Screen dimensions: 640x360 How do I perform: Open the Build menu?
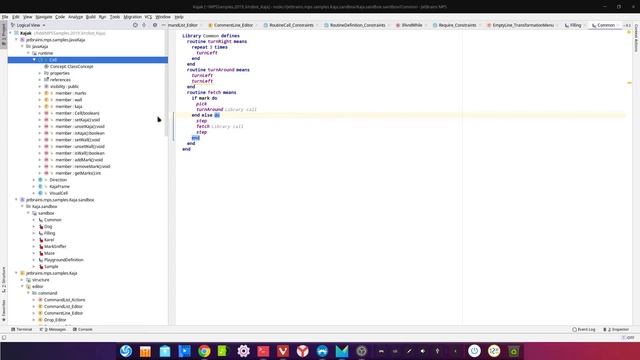[x=91, y=17]
